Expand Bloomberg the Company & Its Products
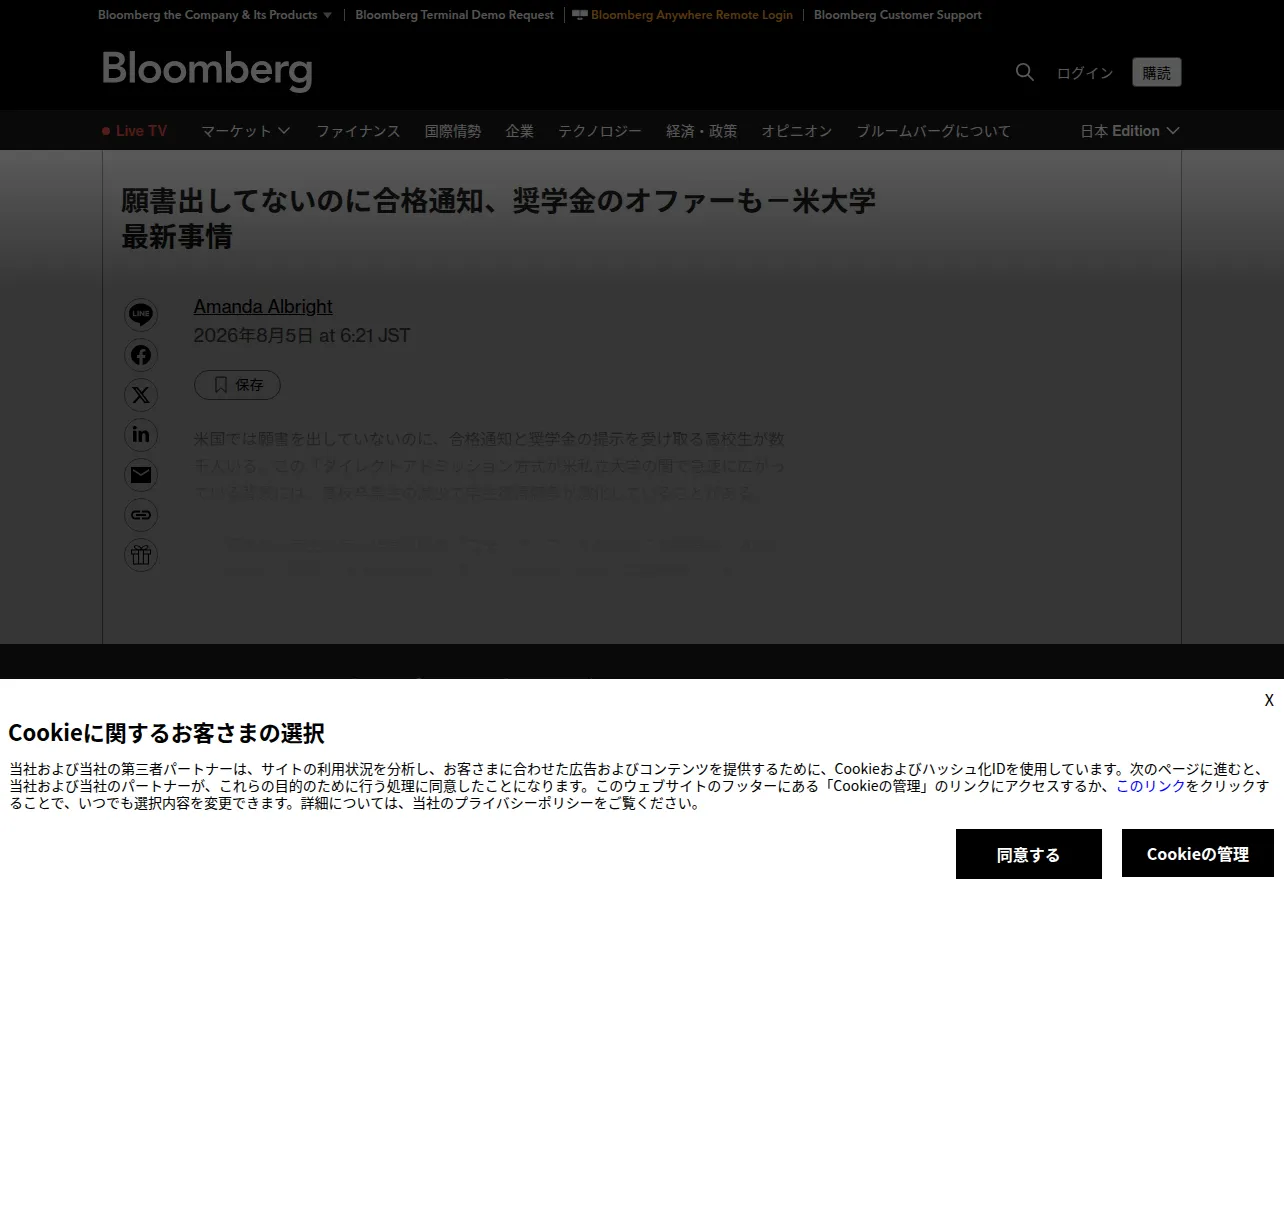 pyautogui.click(x=215, y=15)
